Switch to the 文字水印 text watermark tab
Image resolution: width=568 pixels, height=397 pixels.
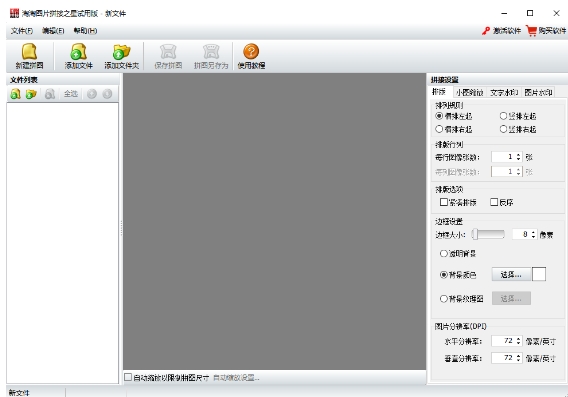504,93
